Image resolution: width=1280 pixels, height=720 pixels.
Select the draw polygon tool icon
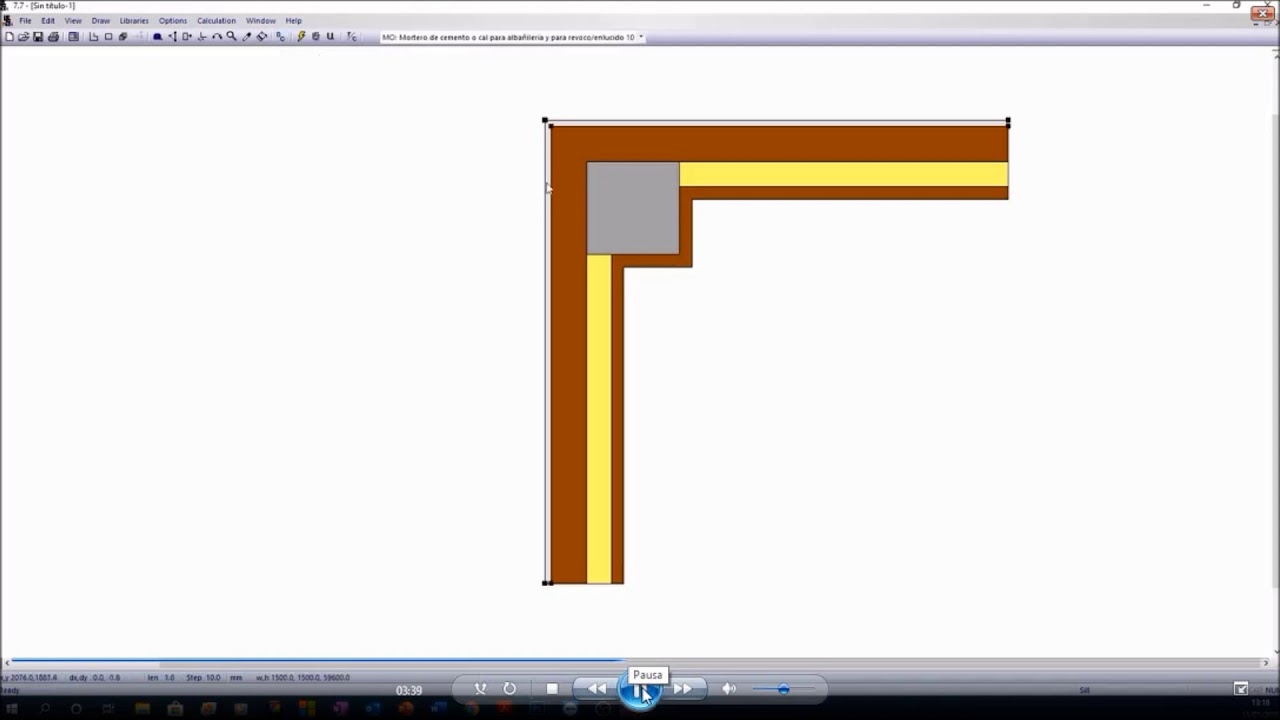coord(93,37)
